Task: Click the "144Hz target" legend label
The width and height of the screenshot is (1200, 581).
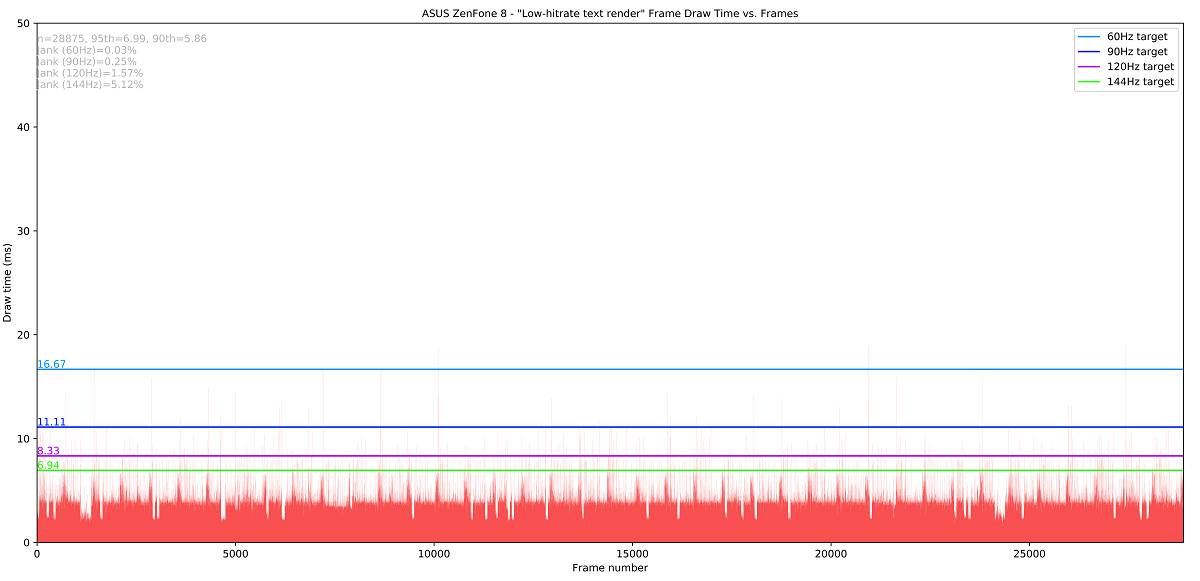Action: click(x=1140, y=82)
